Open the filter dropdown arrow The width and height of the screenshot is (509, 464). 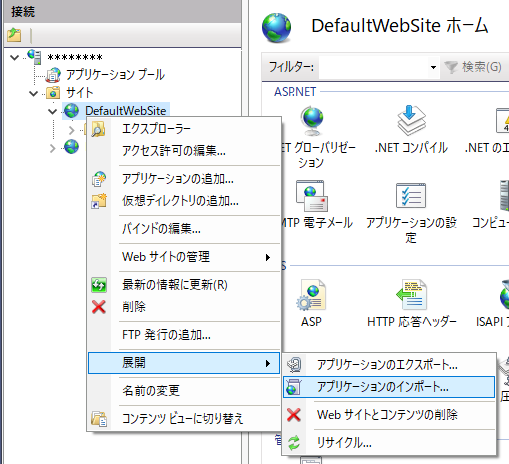[x=433, y=67]
